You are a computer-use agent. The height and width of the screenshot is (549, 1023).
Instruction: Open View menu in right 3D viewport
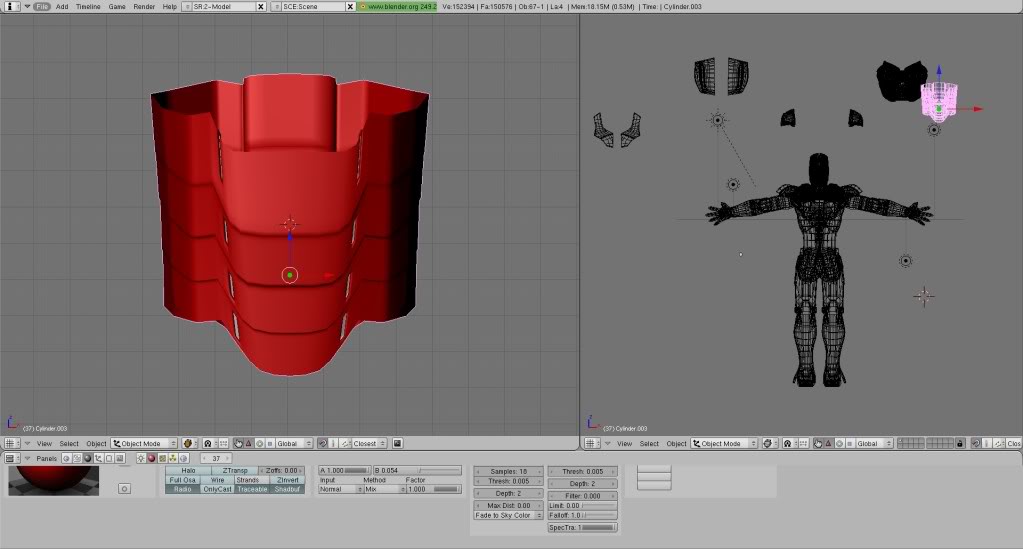pyautogui.click(x=624, y=443)
